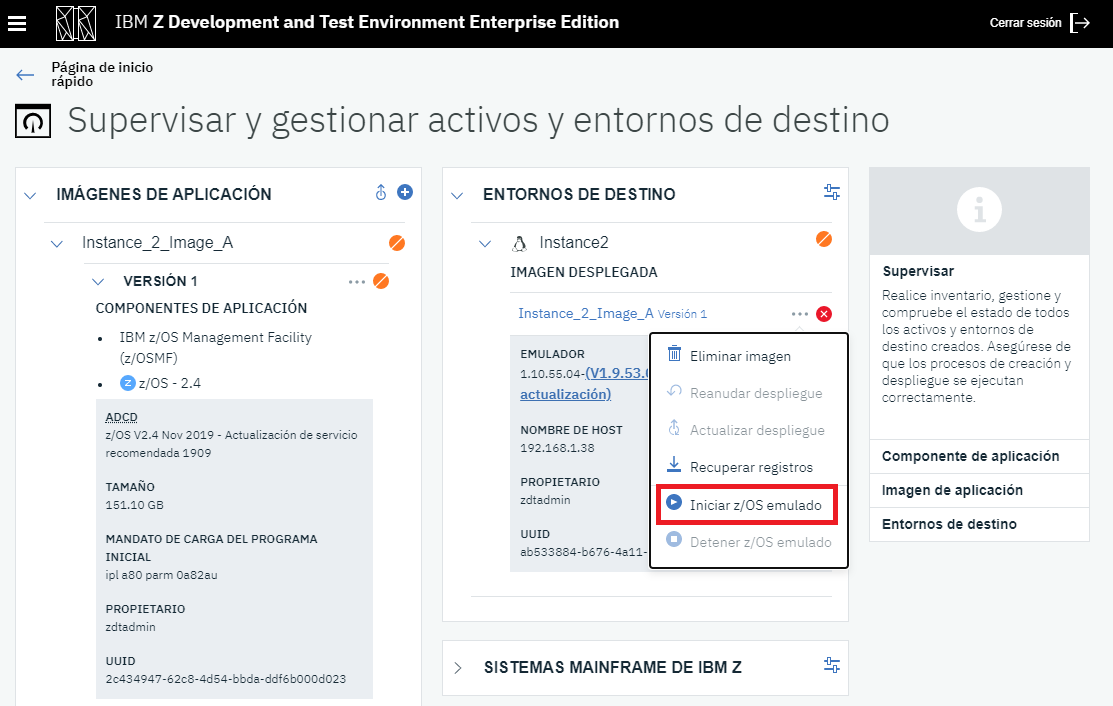This screenshot has width=1113, height=706.
Task: Open Sistemas mainframe filter settings icon
Action: click(x=832, y=666)
